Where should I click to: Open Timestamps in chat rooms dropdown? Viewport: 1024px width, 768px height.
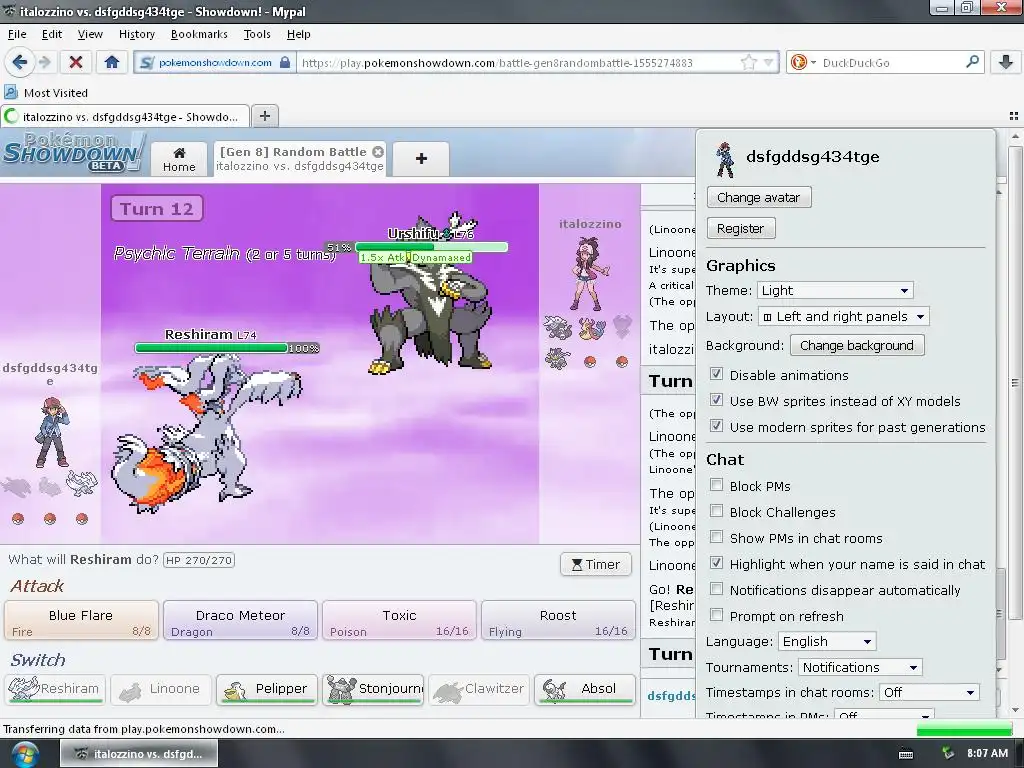click(929, 692)
